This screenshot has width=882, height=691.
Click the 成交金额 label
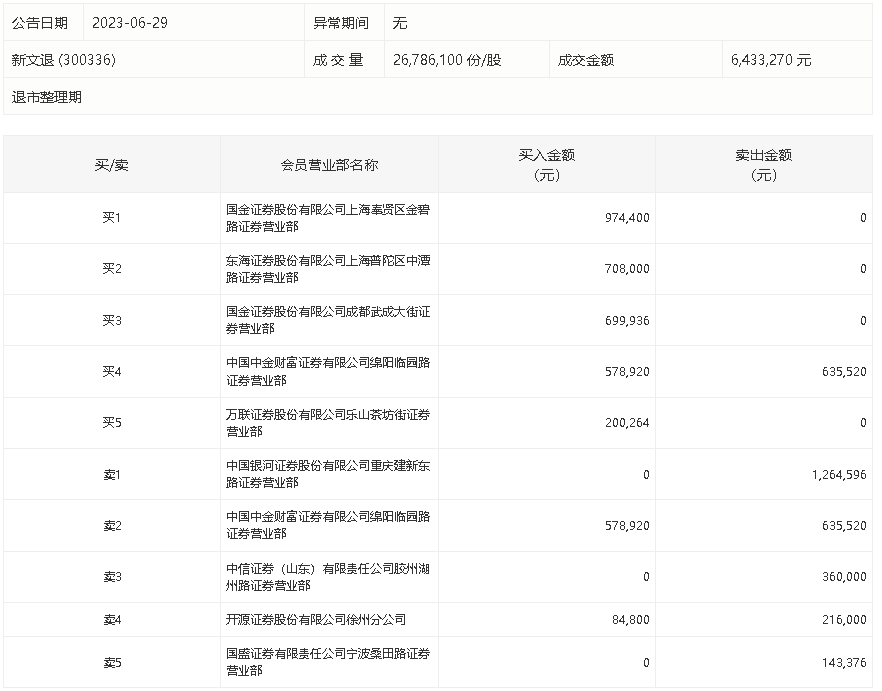(586, 60)
